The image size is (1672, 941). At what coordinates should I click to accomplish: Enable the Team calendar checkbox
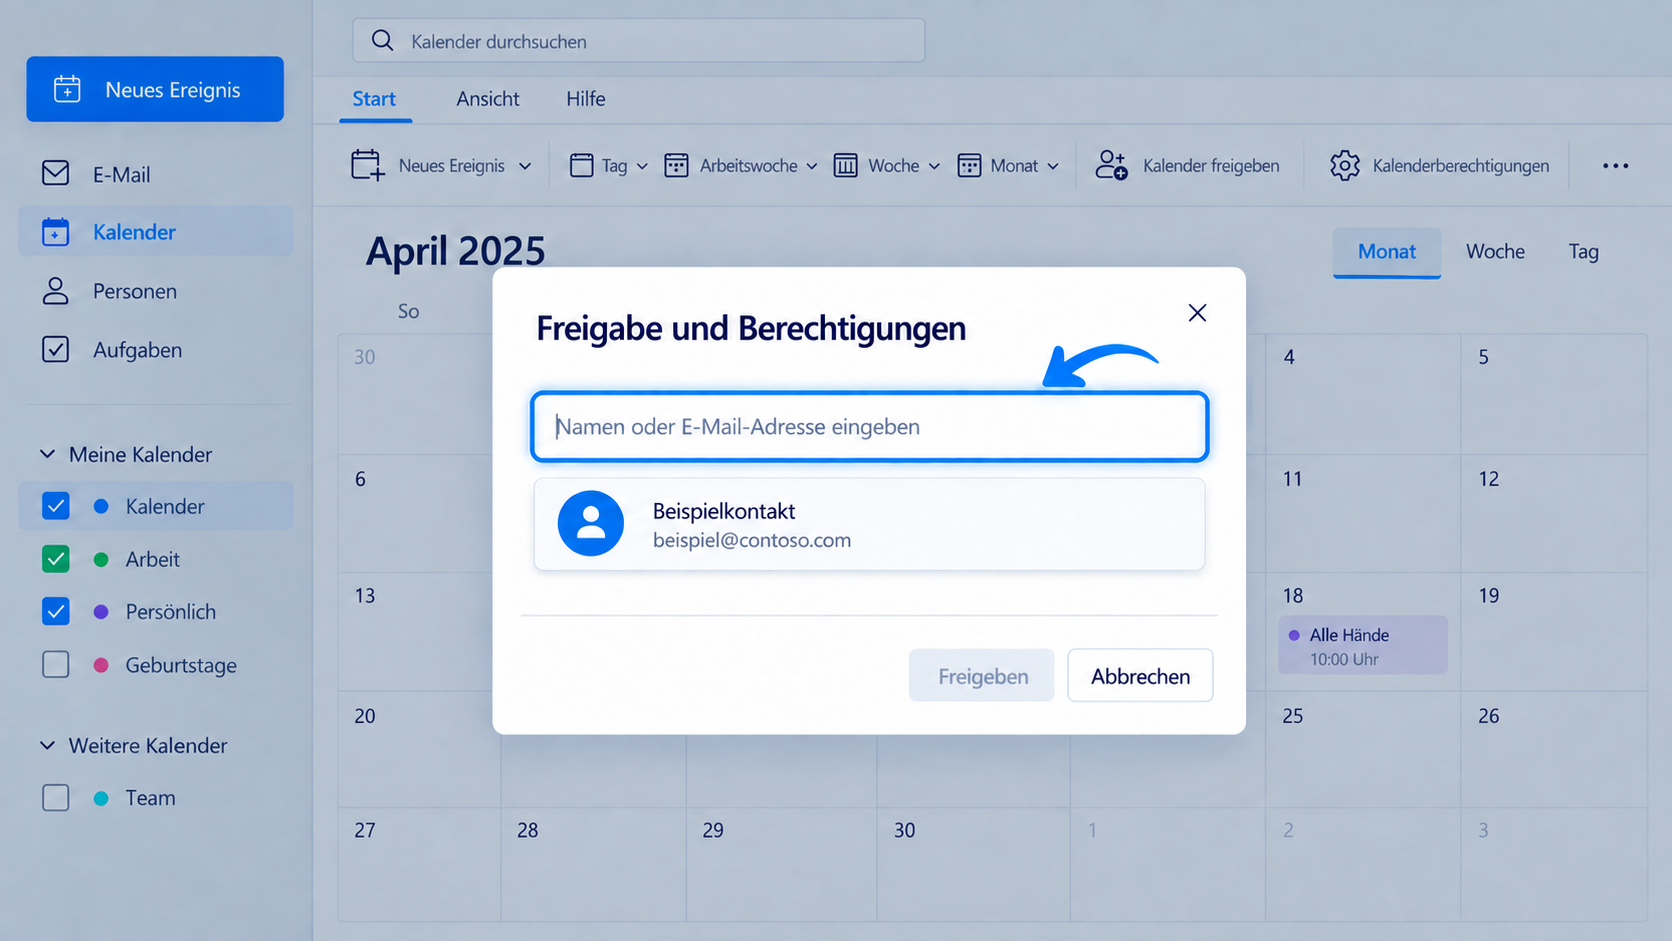(x=56, y=798)
